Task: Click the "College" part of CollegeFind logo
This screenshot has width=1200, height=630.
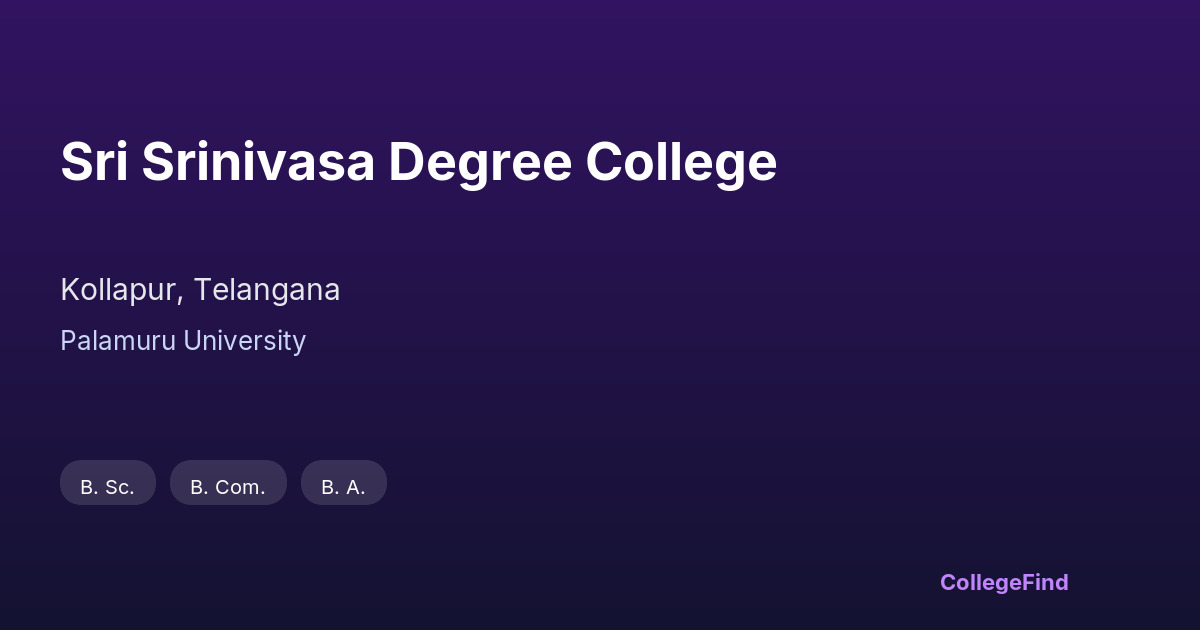Action: tap(982, 582)
